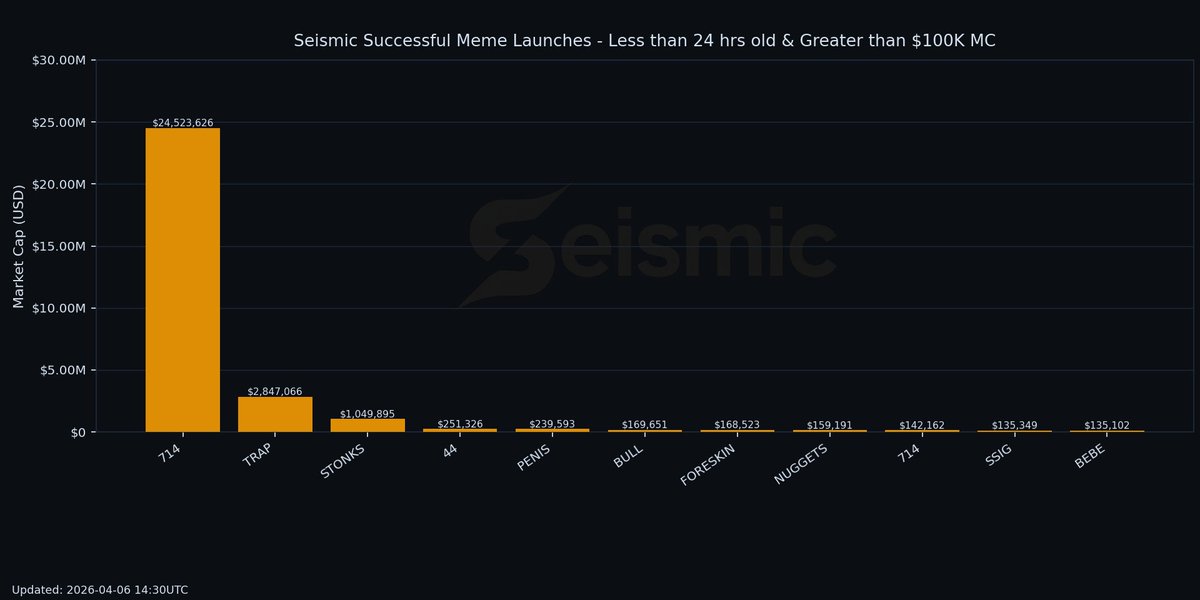Select the orange STONKS bar
1200x600 pixels.
coord(367,425)
